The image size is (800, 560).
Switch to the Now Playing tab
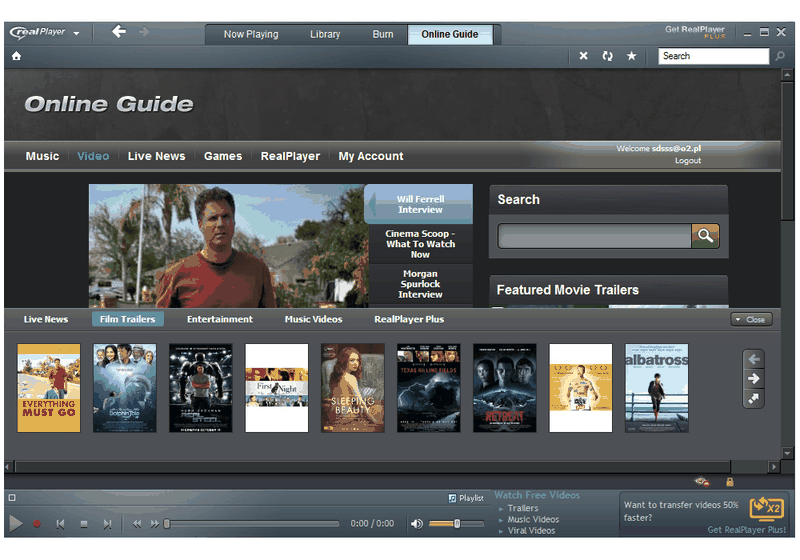[x=251, y=34]
